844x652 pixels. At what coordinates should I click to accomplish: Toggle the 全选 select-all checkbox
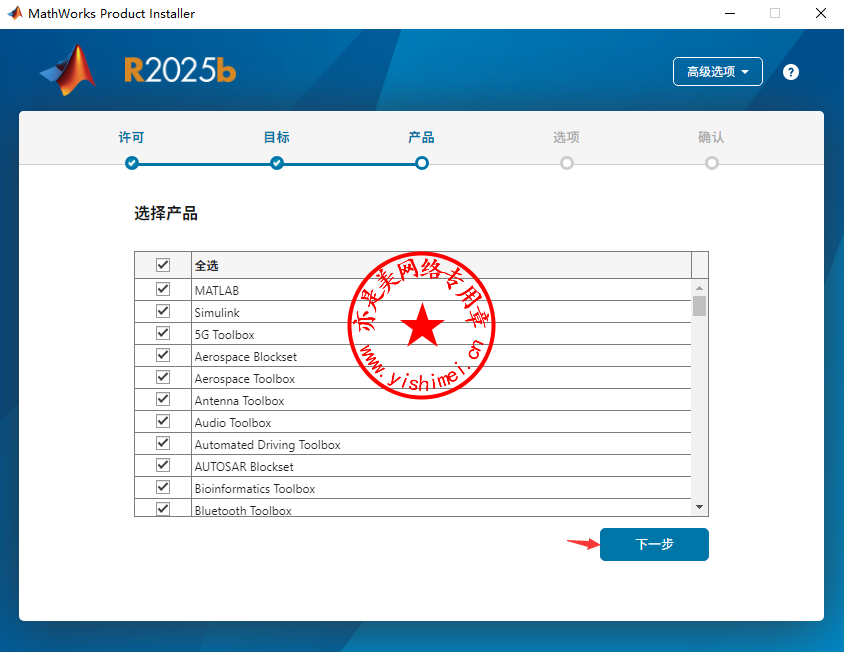pos(163,265)
